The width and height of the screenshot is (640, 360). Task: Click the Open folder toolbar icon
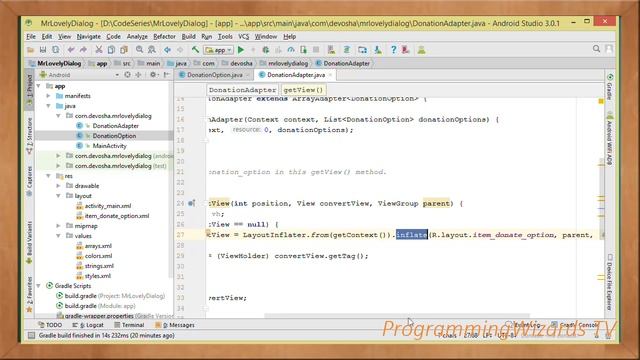31,50
